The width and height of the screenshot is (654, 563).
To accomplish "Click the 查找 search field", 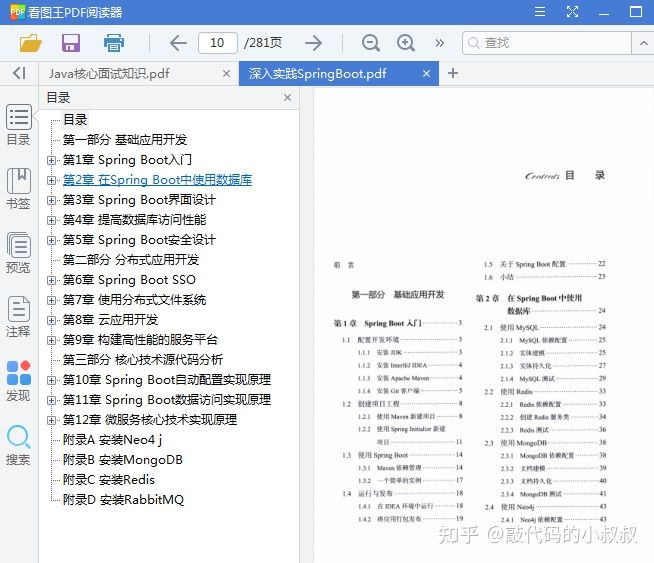I will tap(547, 43).
